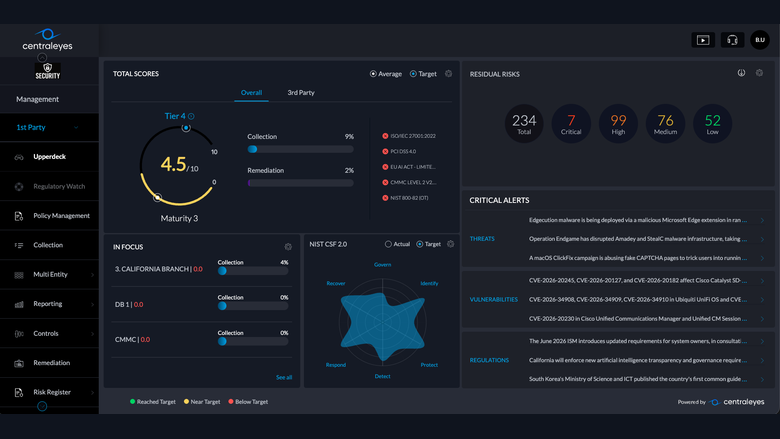Switch to the 3rd Party tab

coord(301,92)
